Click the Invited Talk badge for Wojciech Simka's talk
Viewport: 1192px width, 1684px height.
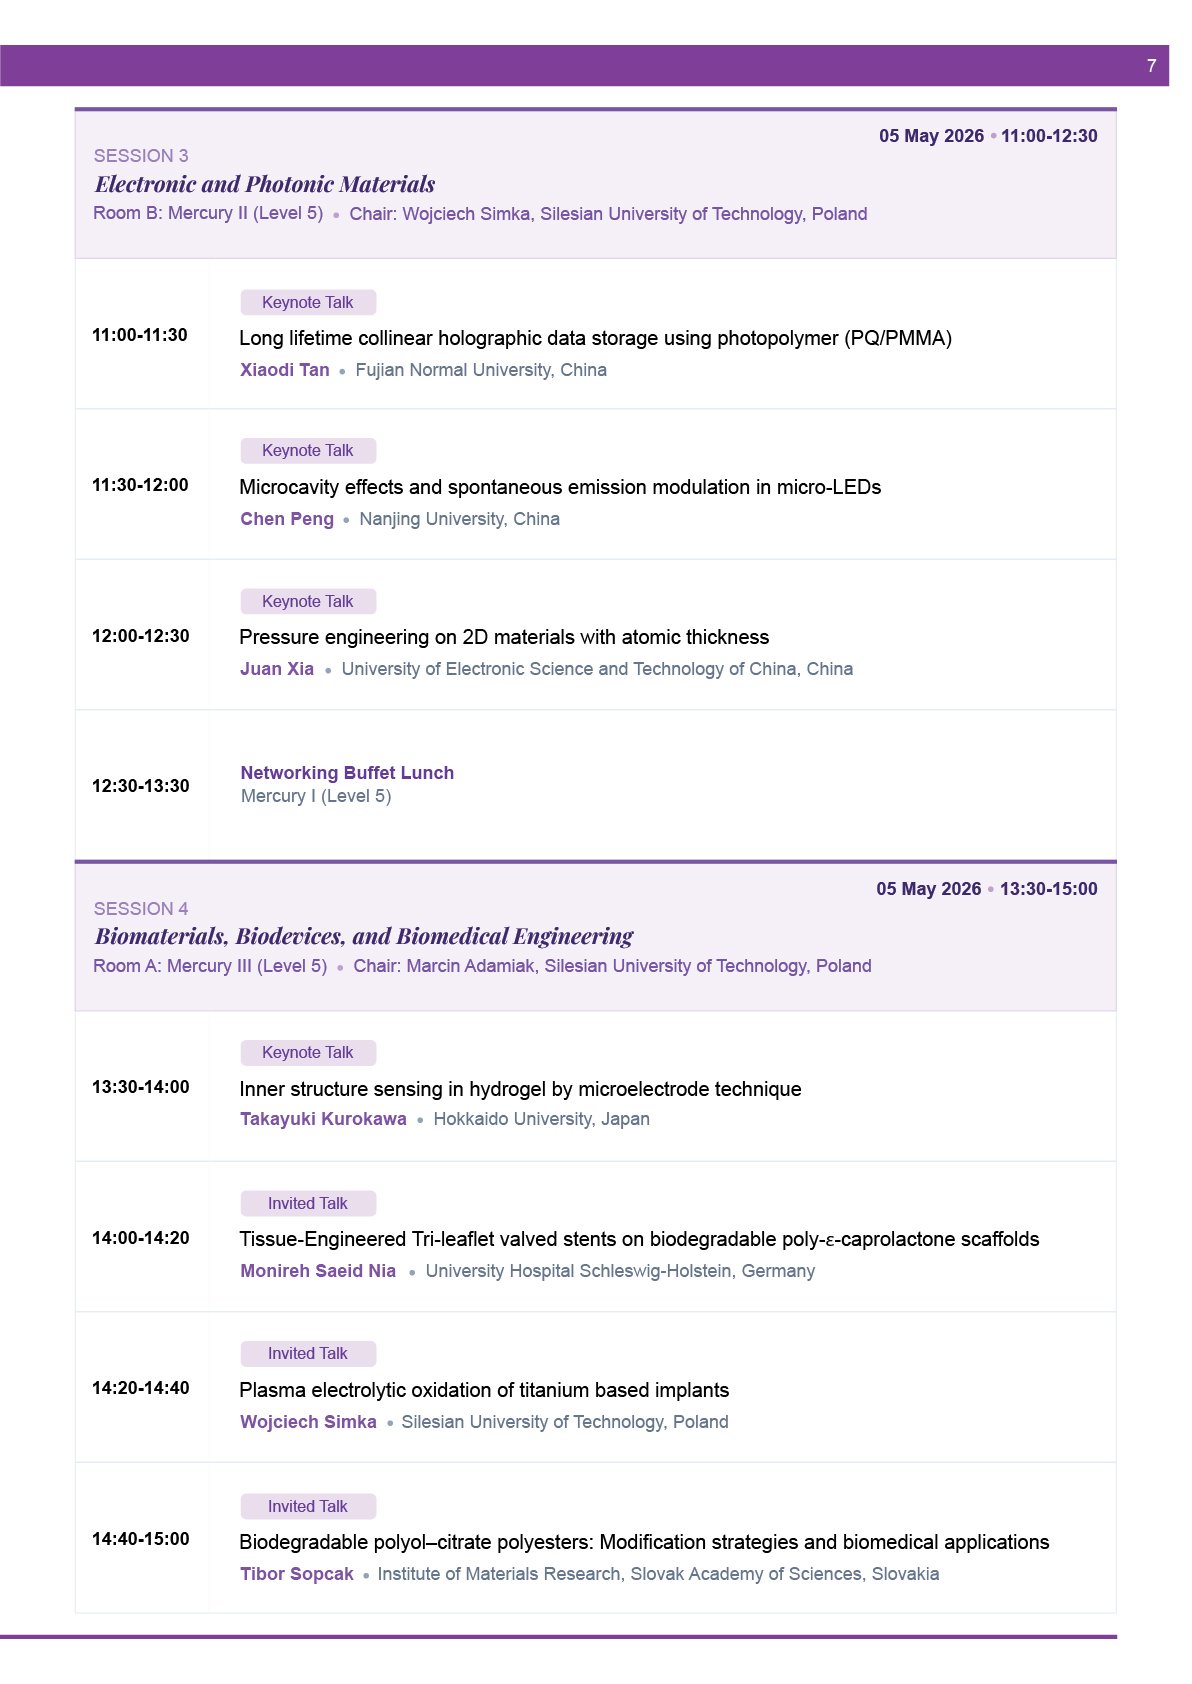click(308, 1353)
